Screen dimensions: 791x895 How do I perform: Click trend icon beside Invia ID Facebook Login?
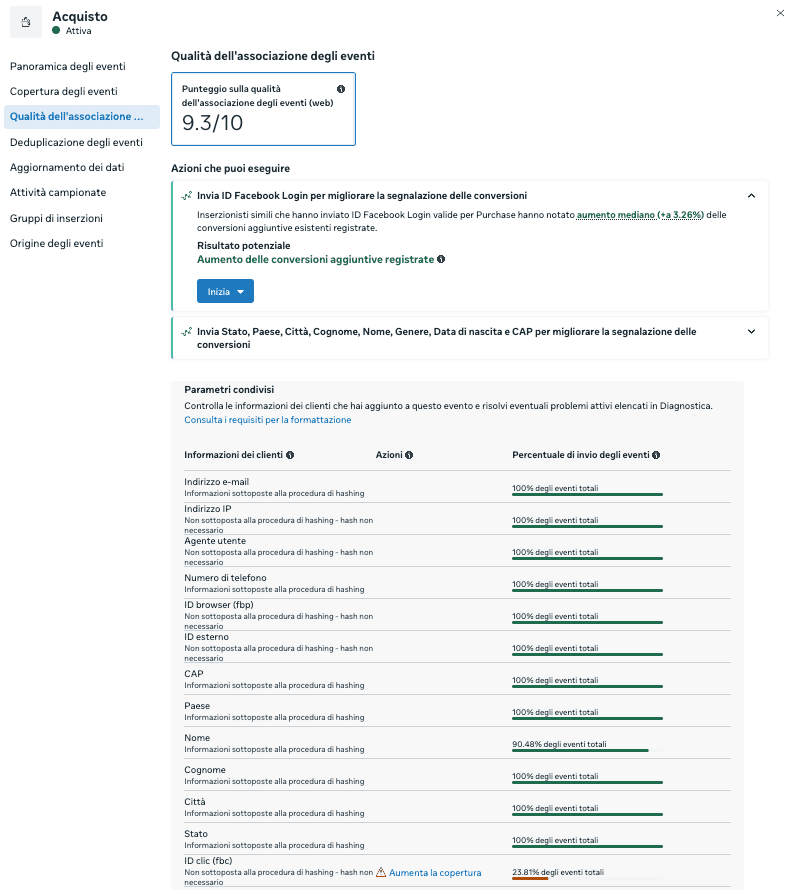187,196
